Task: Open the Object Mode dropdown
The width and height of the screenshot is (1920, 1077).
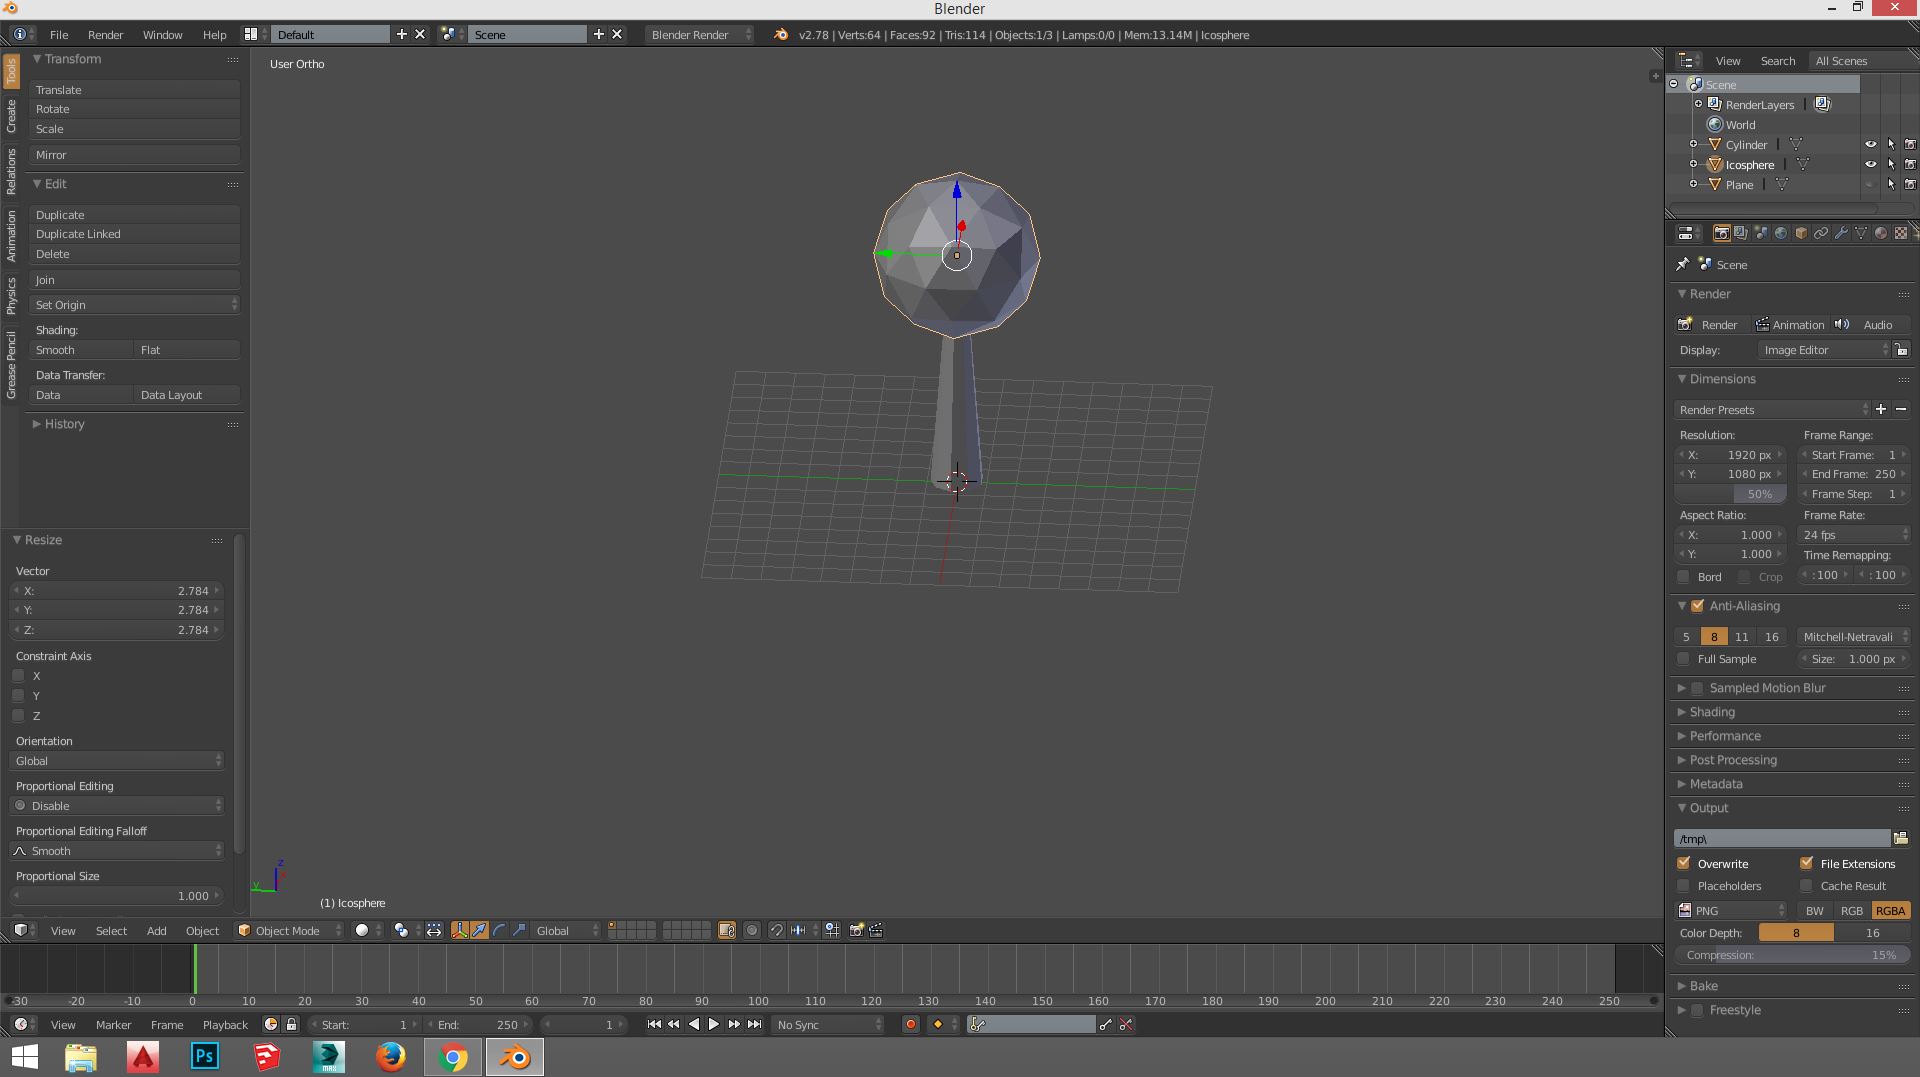Action: point(288,930)
